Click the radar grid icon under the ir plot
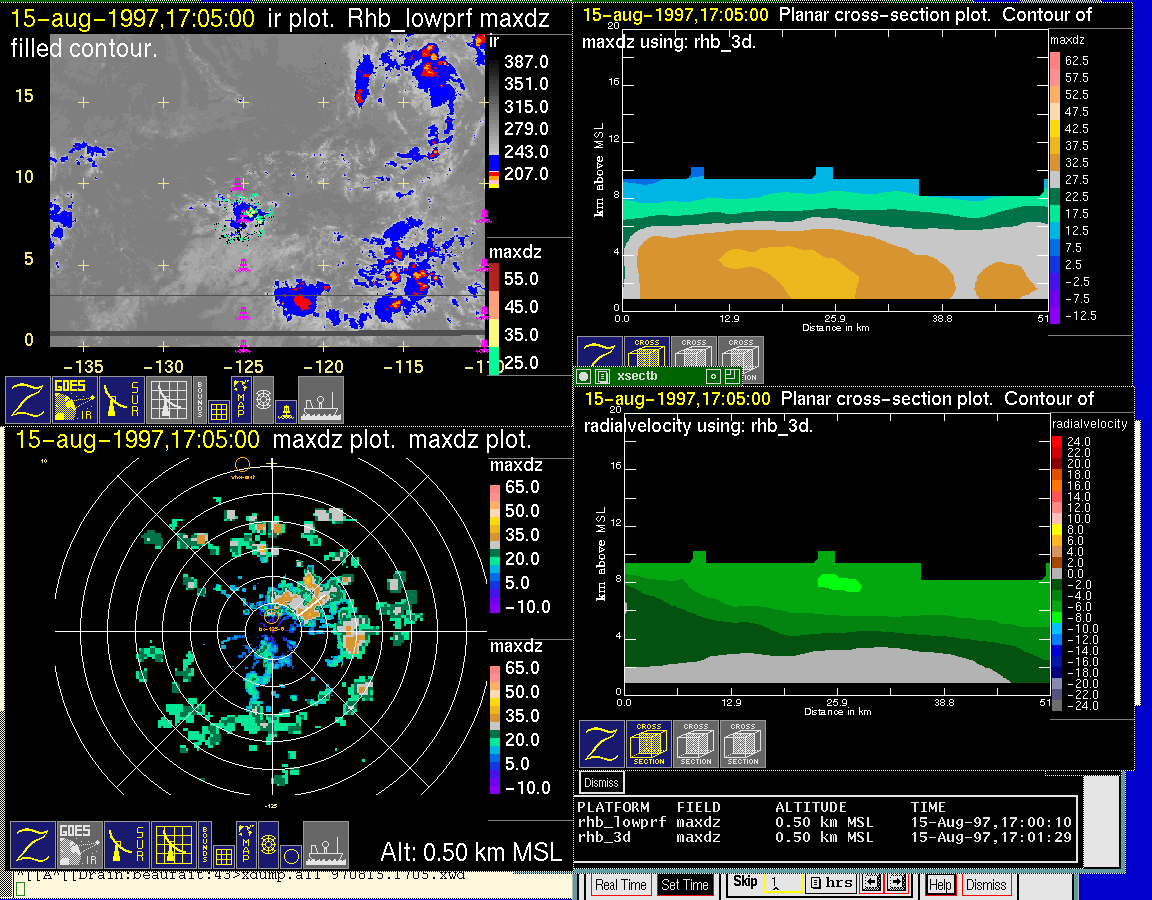Screen dimensions: 1152x900 pyautogui.click(x=168, y=399)
